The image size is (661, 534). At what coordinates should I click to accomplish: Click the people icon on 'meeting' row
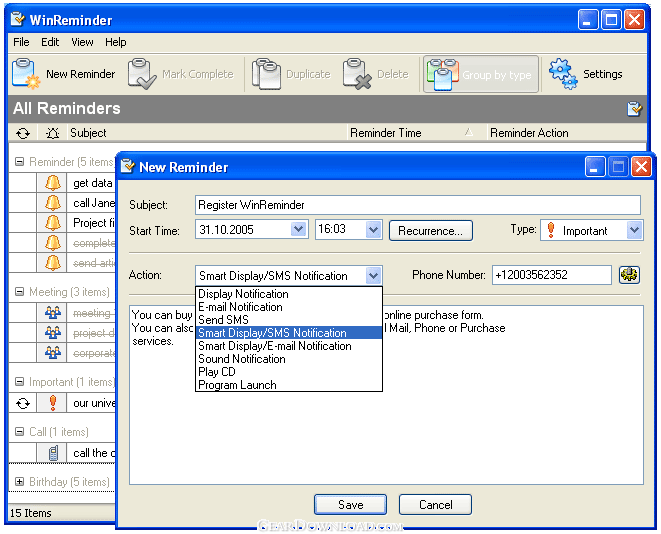pyautogui.click(x=53, y=313)
